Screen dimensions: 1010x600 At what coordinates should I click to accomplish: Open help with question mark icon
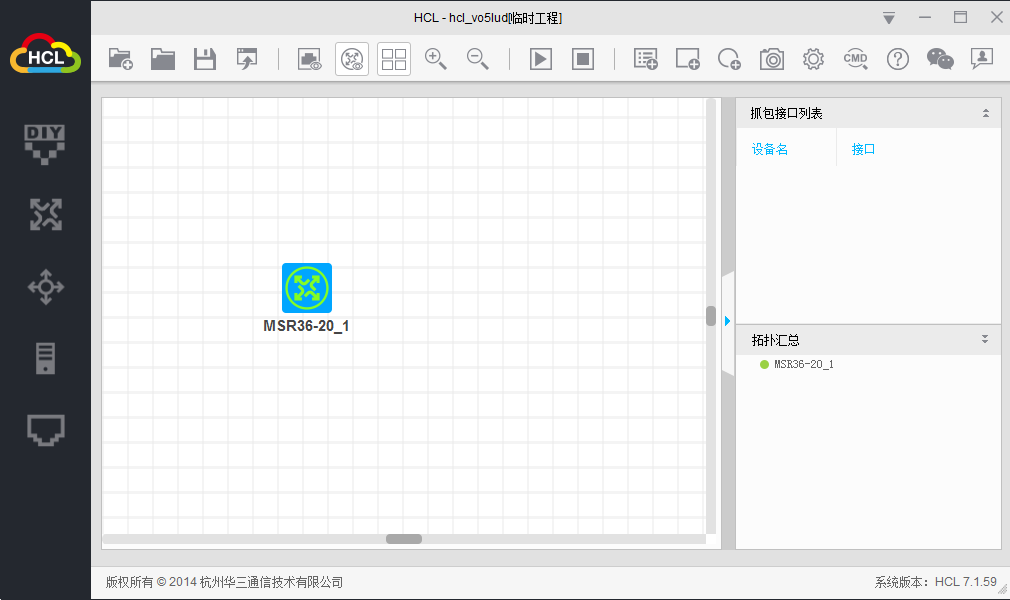[897, 59]
